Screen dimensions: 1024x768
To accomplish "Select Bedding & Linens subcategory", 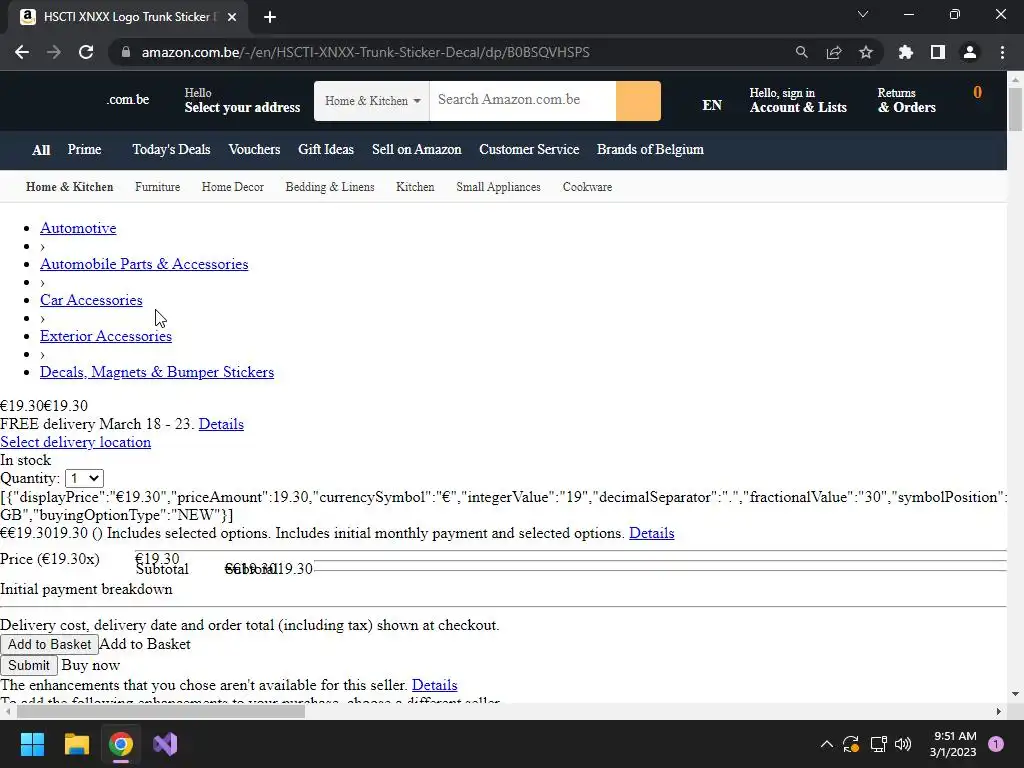I will click(x=330, y=187).
